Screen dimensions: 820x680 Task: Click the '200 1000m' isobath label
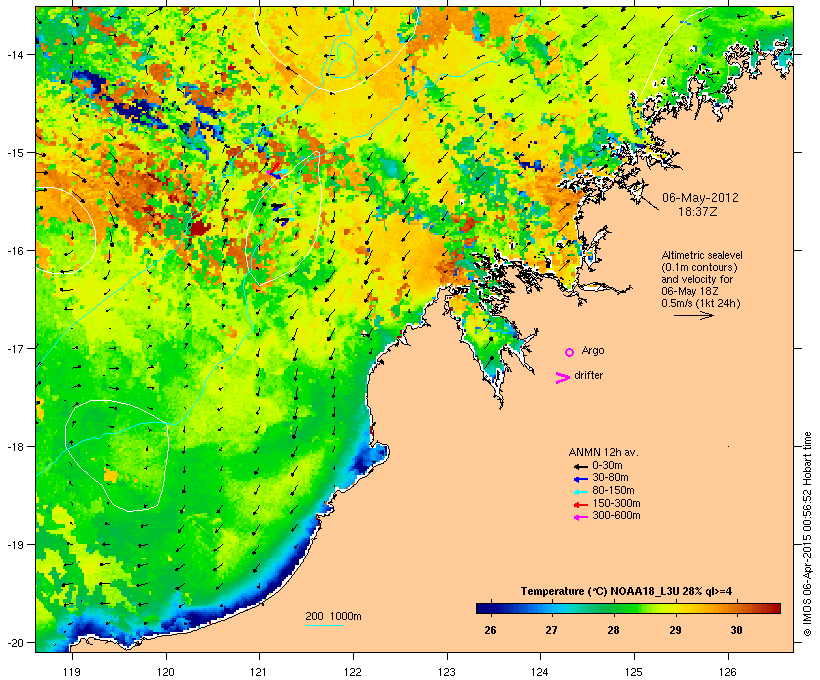tap(333, 616)
